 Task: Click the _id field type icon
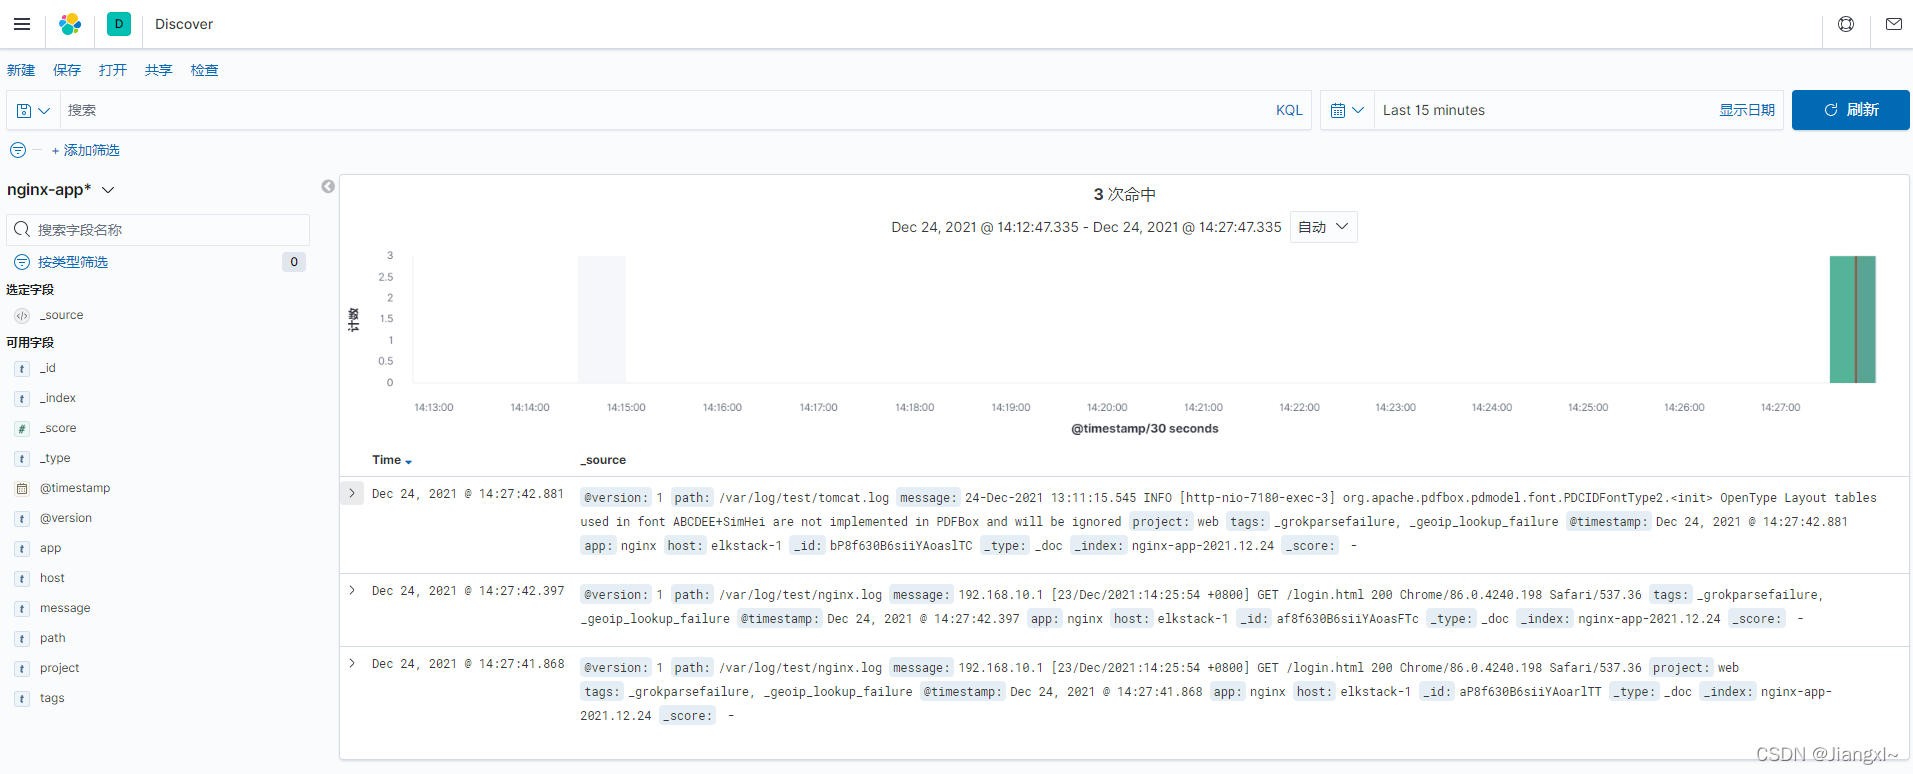point(22,369)
